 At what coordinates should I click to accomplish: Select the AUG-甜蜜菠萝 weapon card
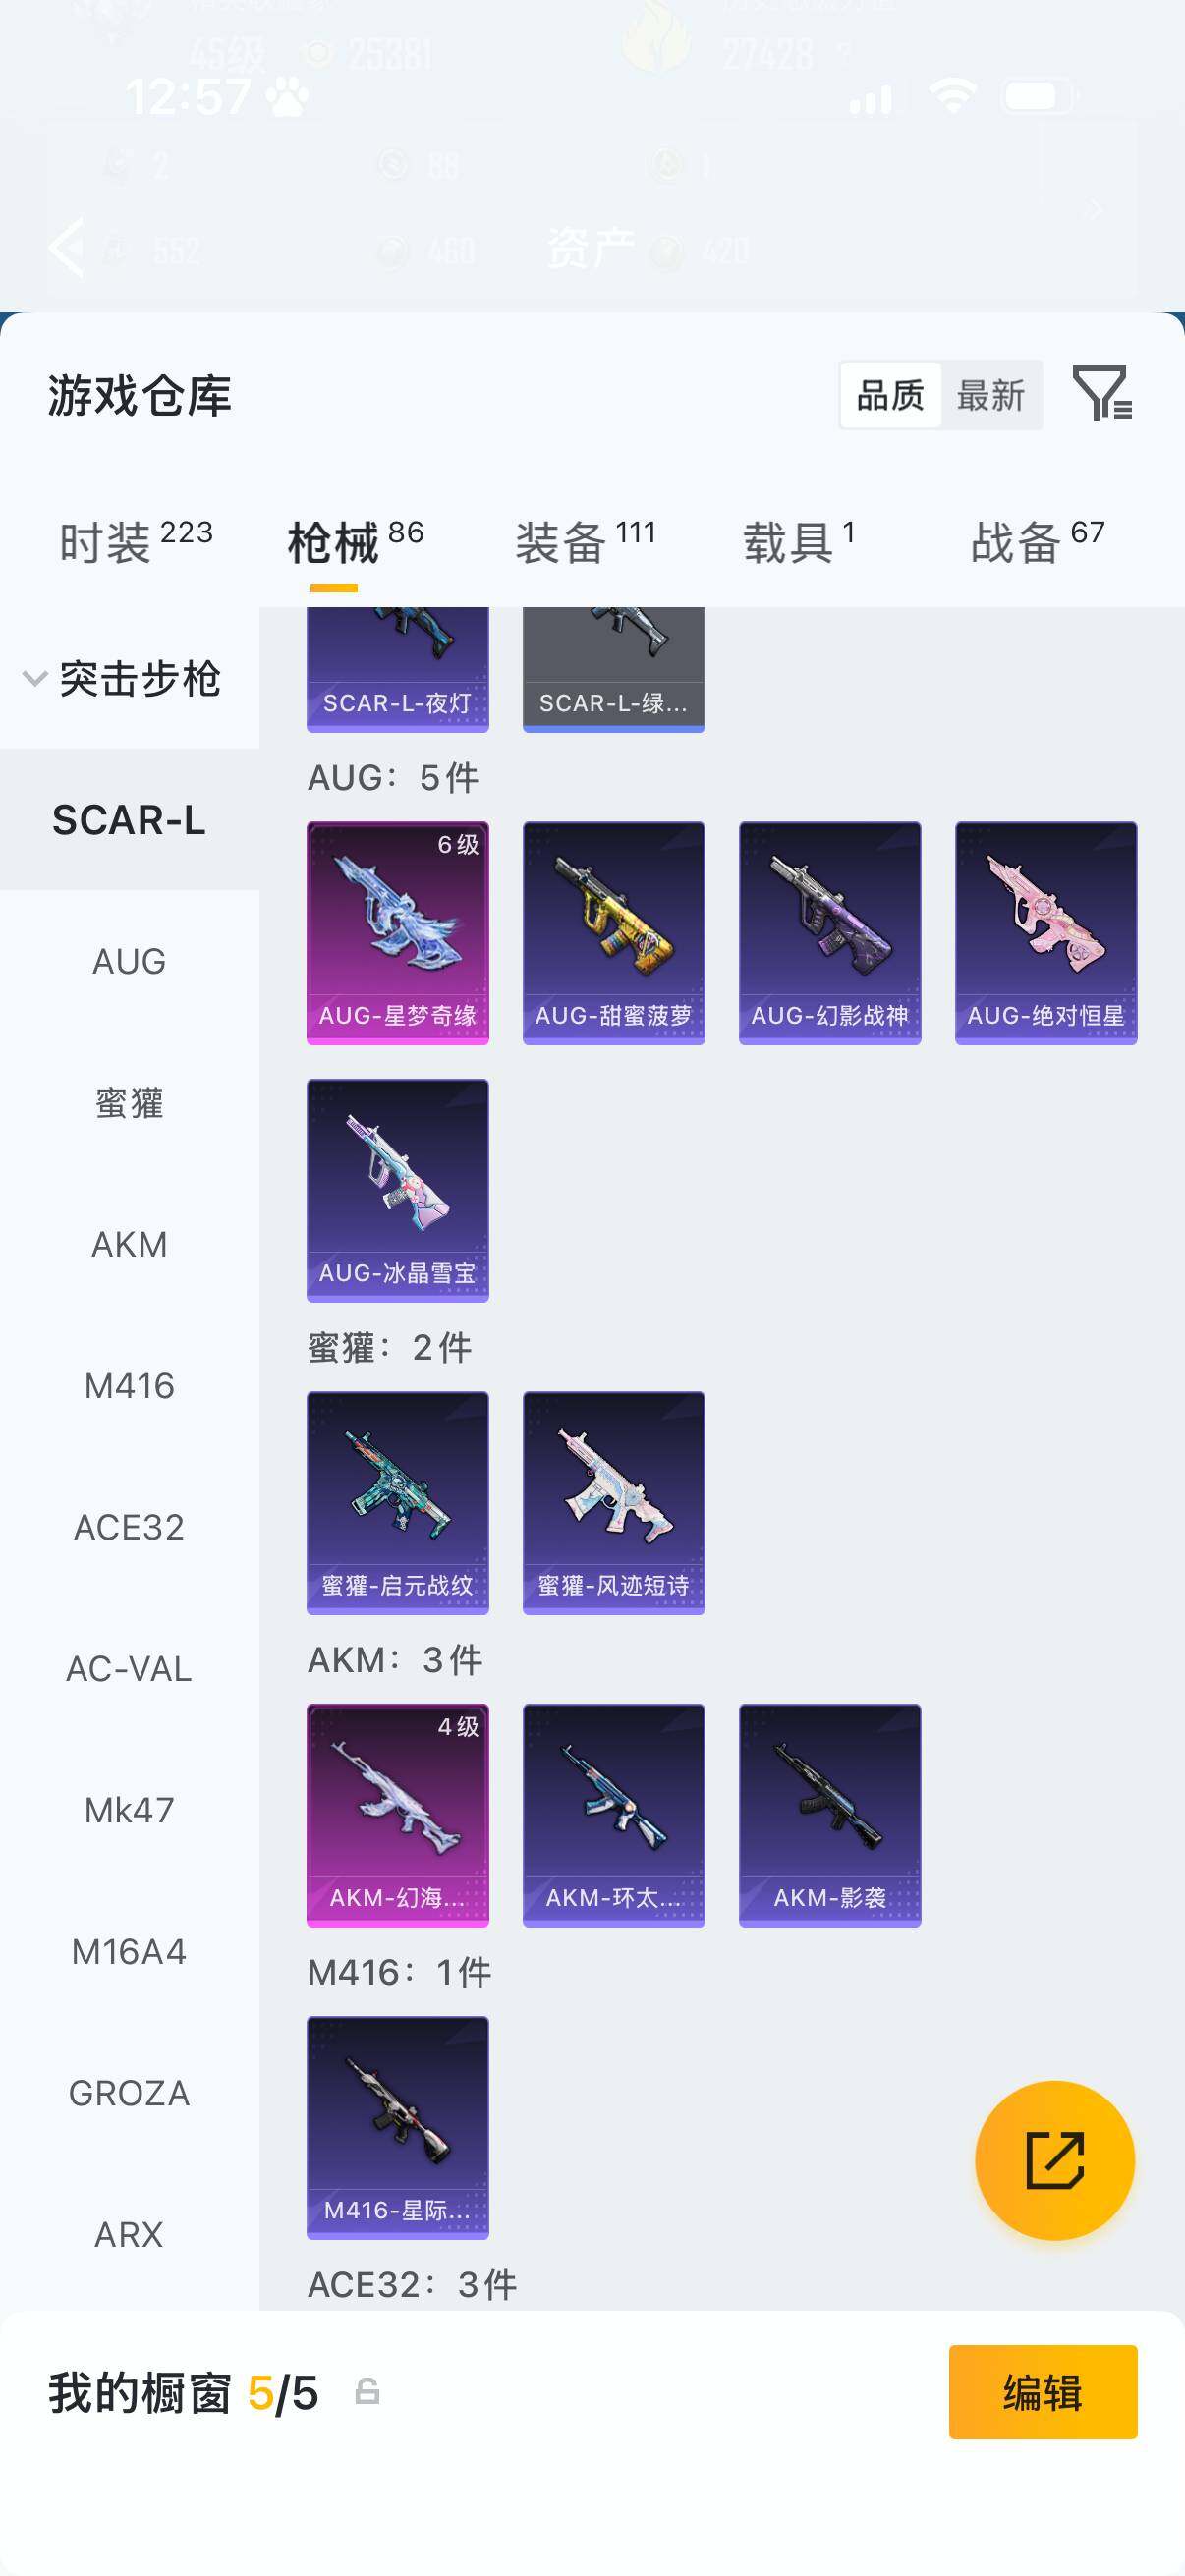click(x=613, y=932)
